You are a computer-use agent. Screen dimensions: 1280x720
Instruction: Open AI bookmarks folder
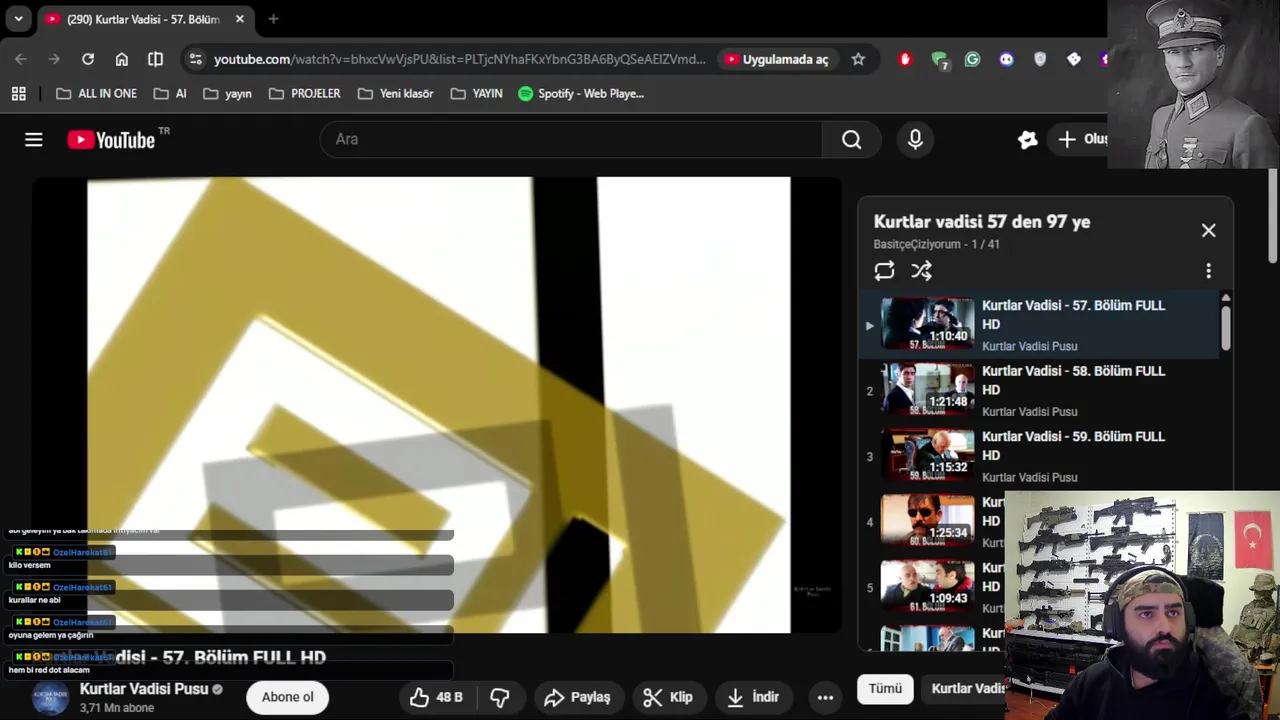(170, 94)
